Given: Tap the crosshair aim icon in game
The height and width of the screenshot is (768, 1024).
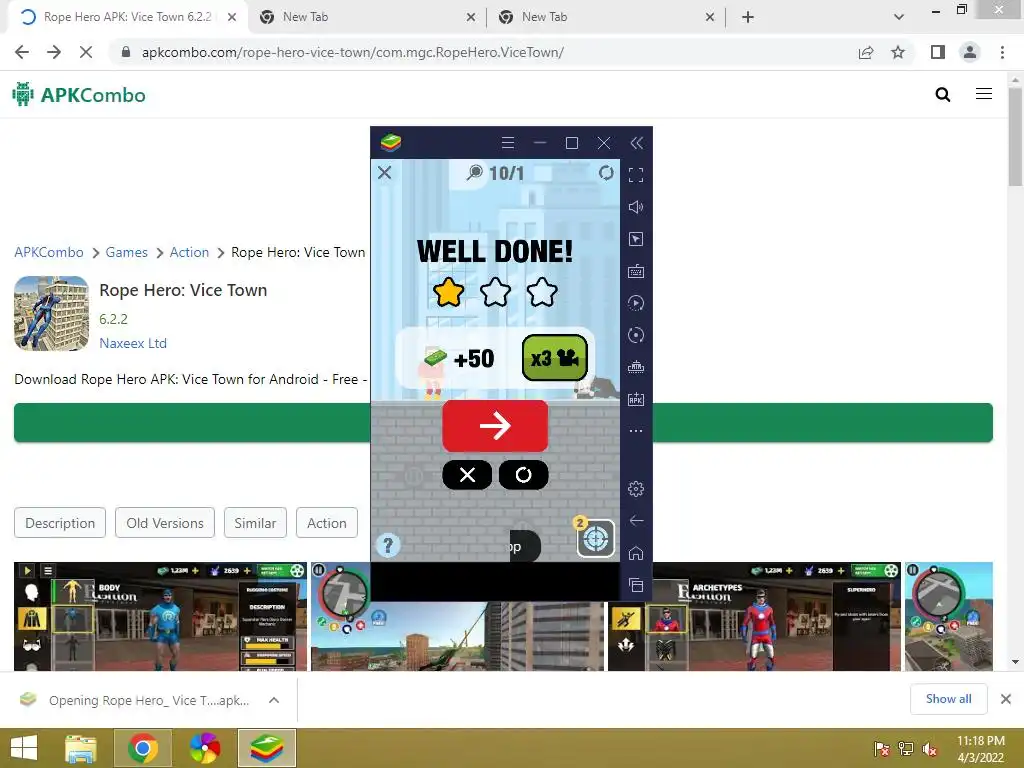Looking at the screenshot, I should [595, 539].
